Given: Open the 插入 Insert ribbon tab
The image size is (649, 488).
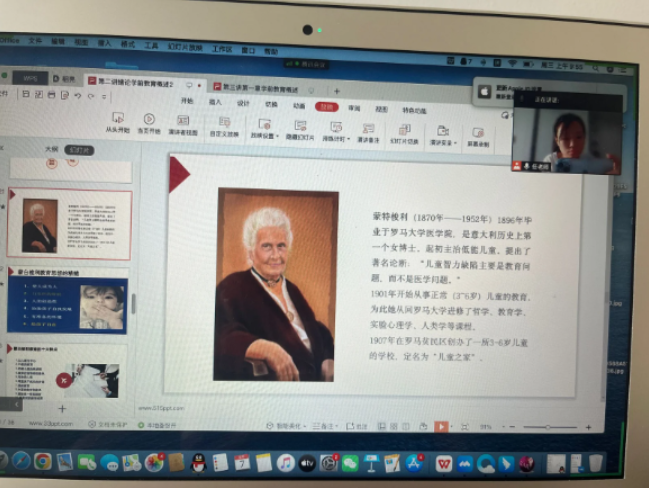Looking at the screenshot, I should 215,101.
